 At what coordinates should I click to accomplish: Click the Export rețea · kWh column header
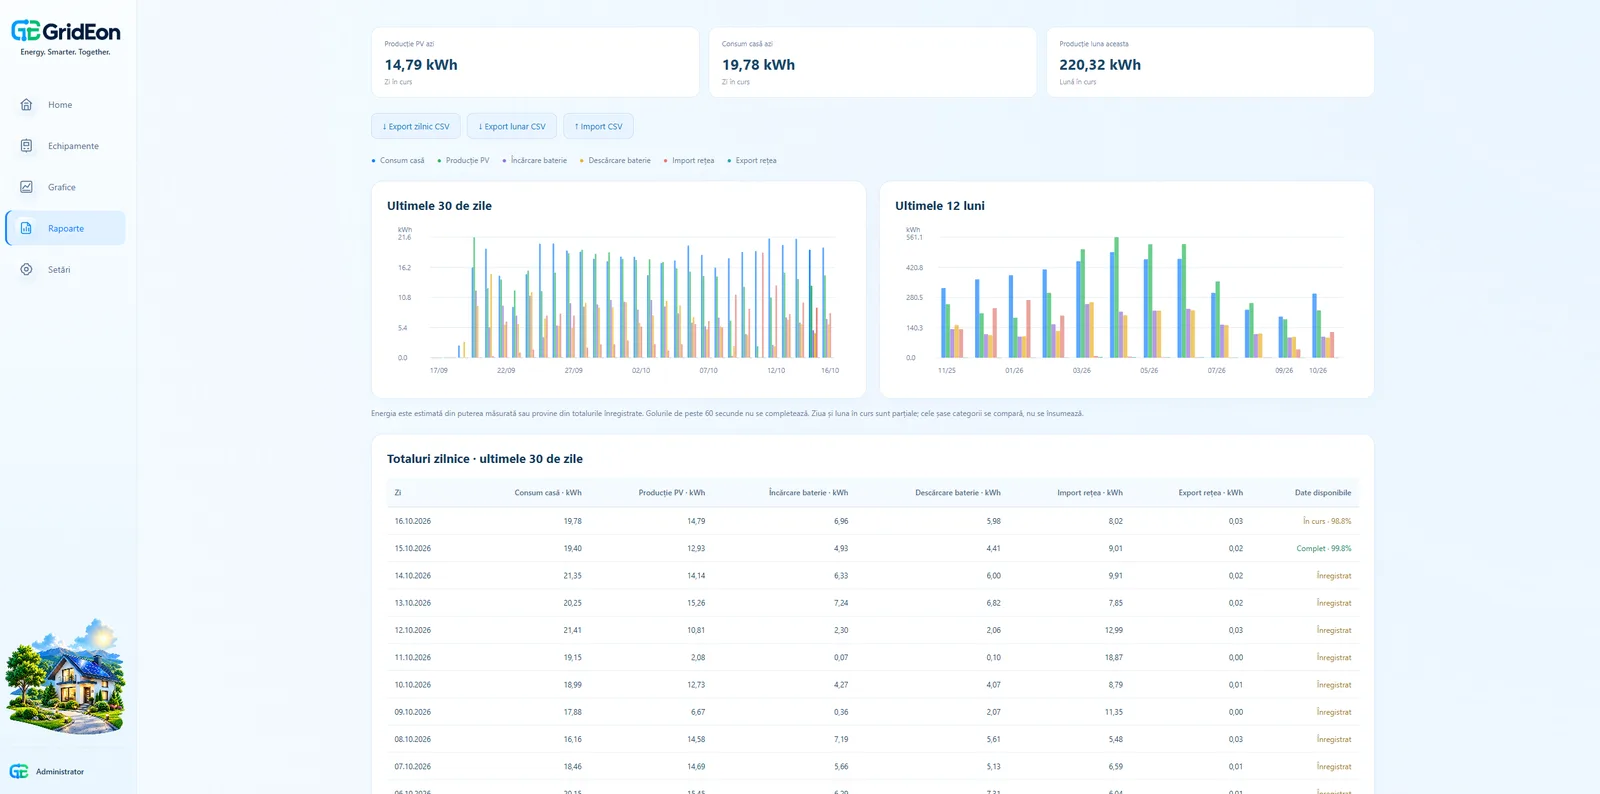[1211, 493]
